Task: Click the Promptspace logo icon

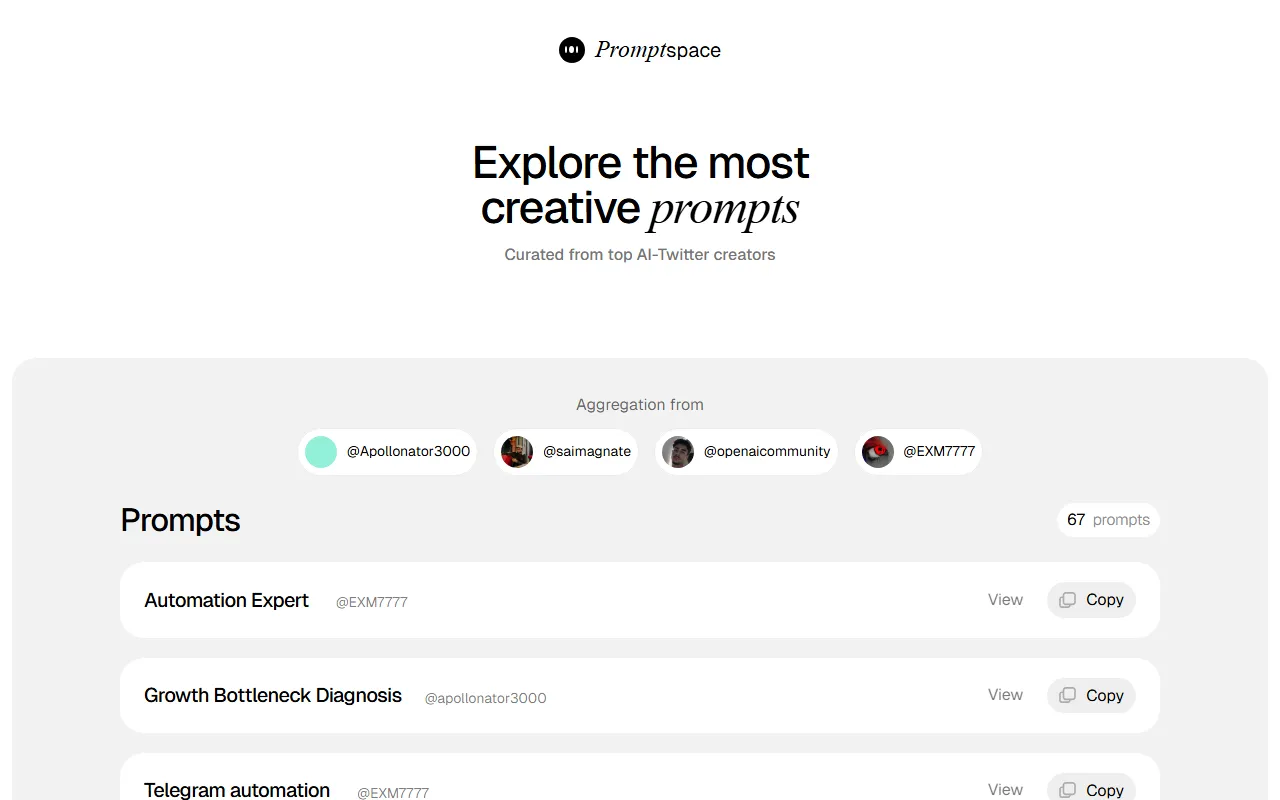Action: pyautogui.click(x=571, y=50)
